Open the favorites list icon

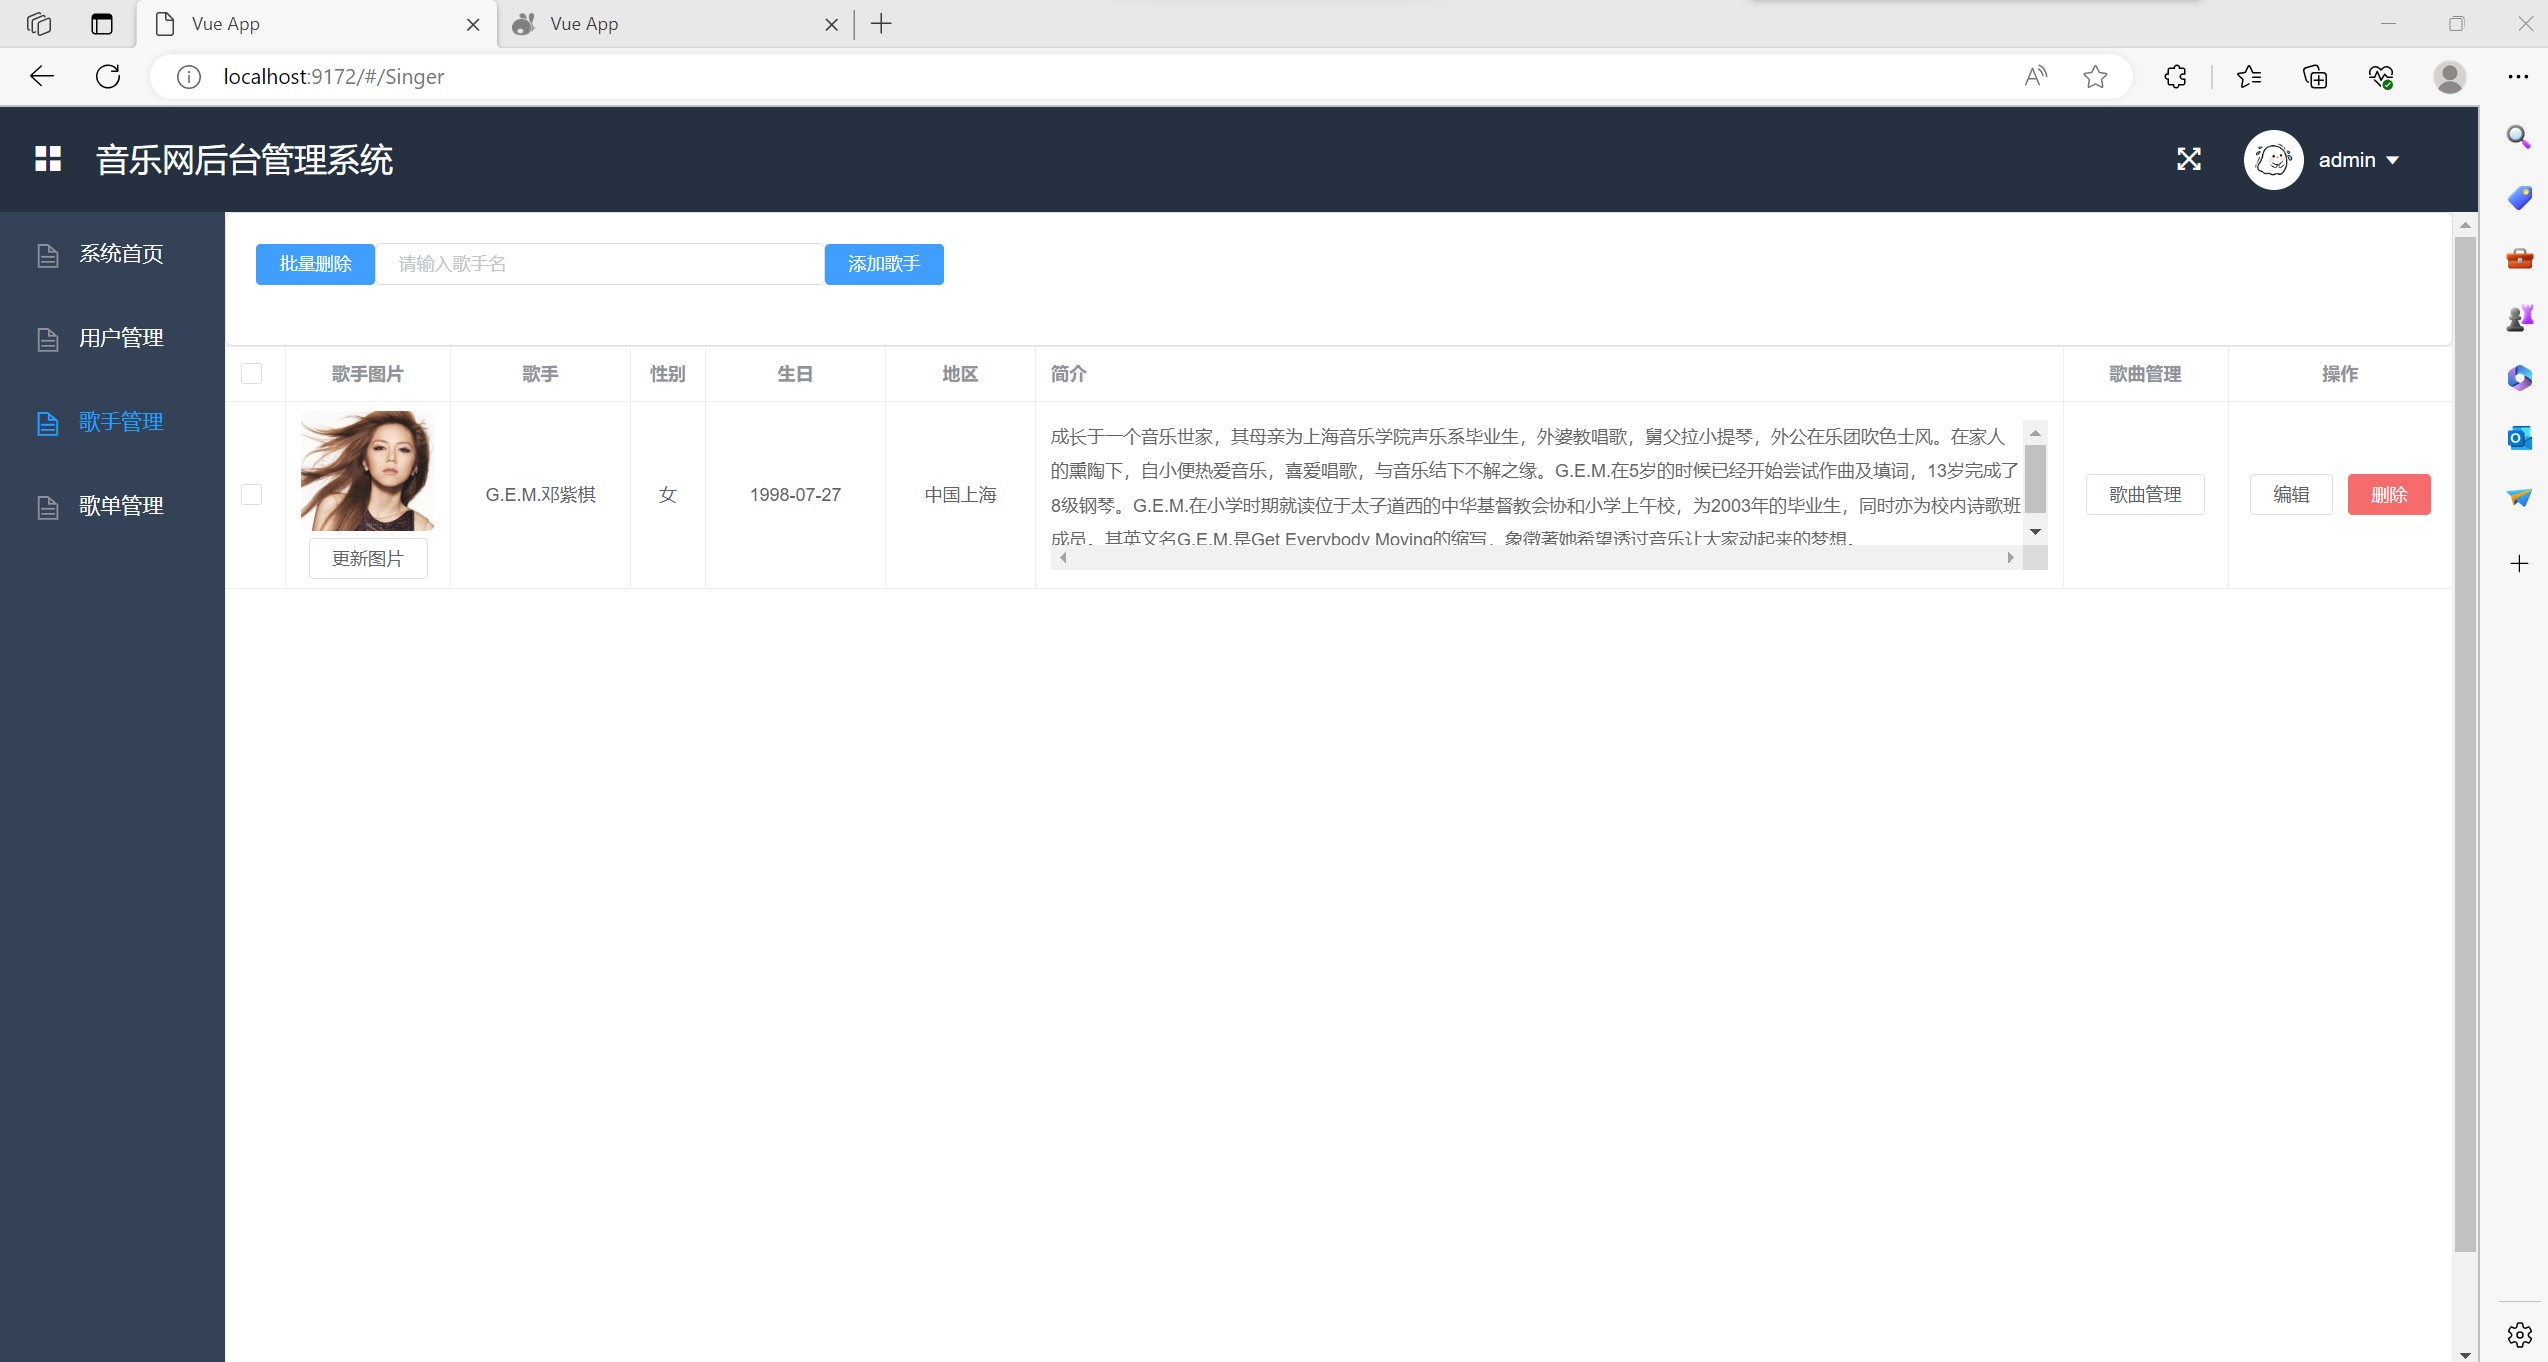[x=2249, y=77]
